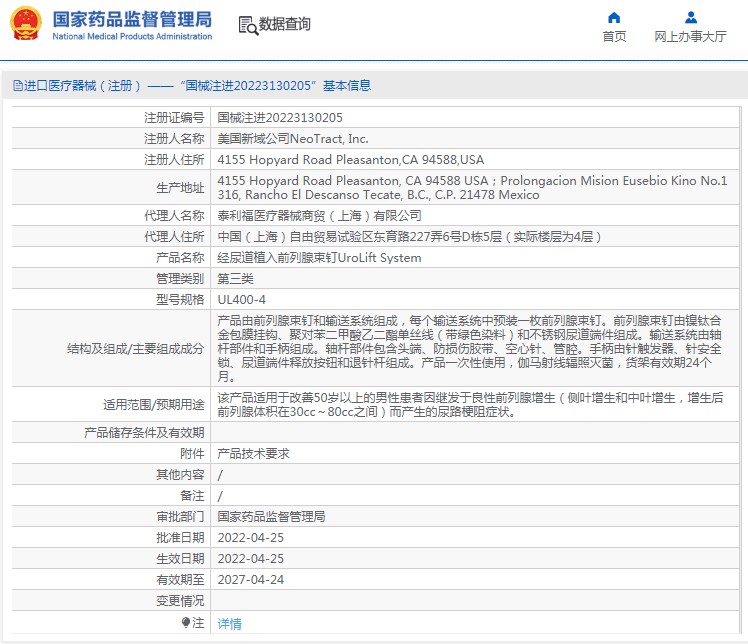Click the 代理人住所 row label

pos(174,237)
